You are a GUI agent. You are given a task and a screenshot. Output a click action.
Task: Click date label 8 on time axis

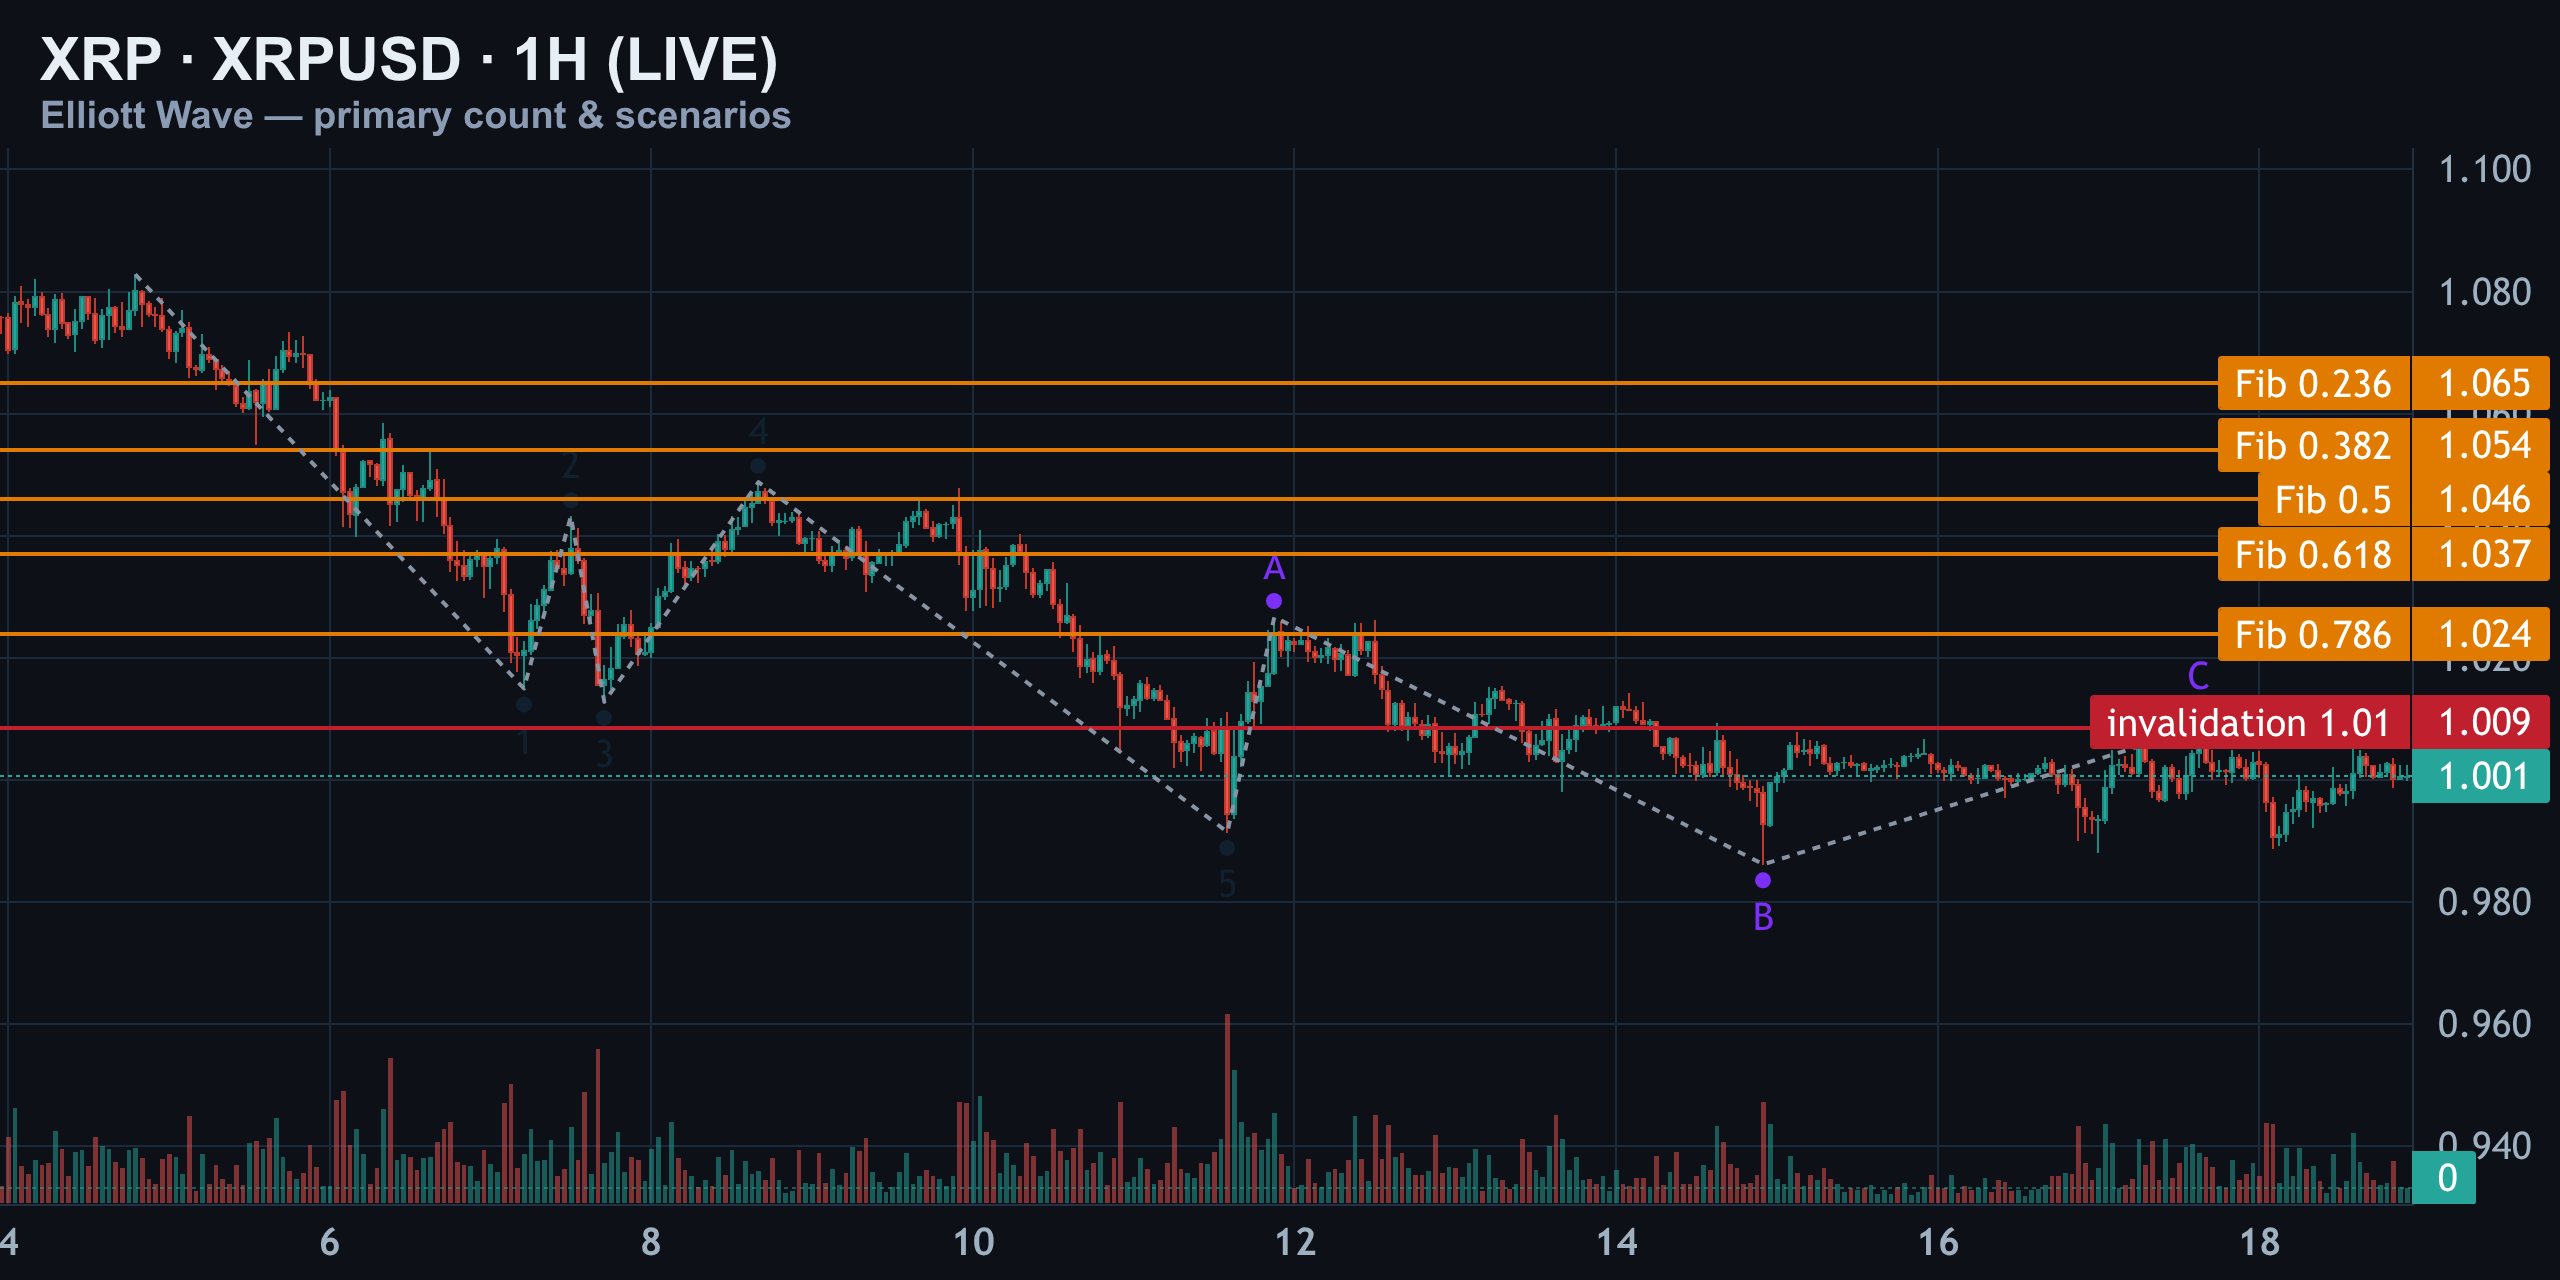651,1242
